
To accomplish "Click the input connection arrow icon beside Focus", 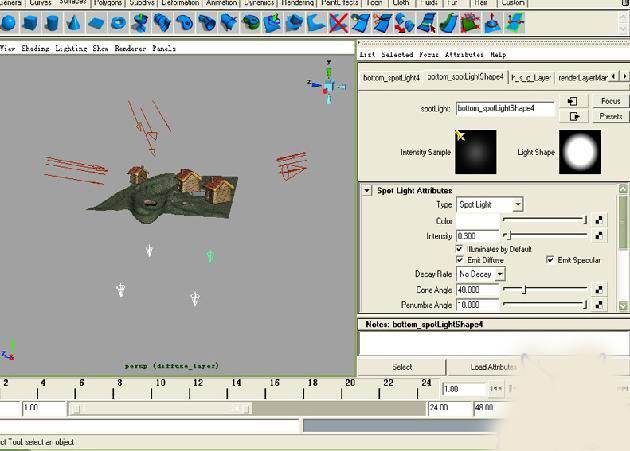I will point(573,101).
